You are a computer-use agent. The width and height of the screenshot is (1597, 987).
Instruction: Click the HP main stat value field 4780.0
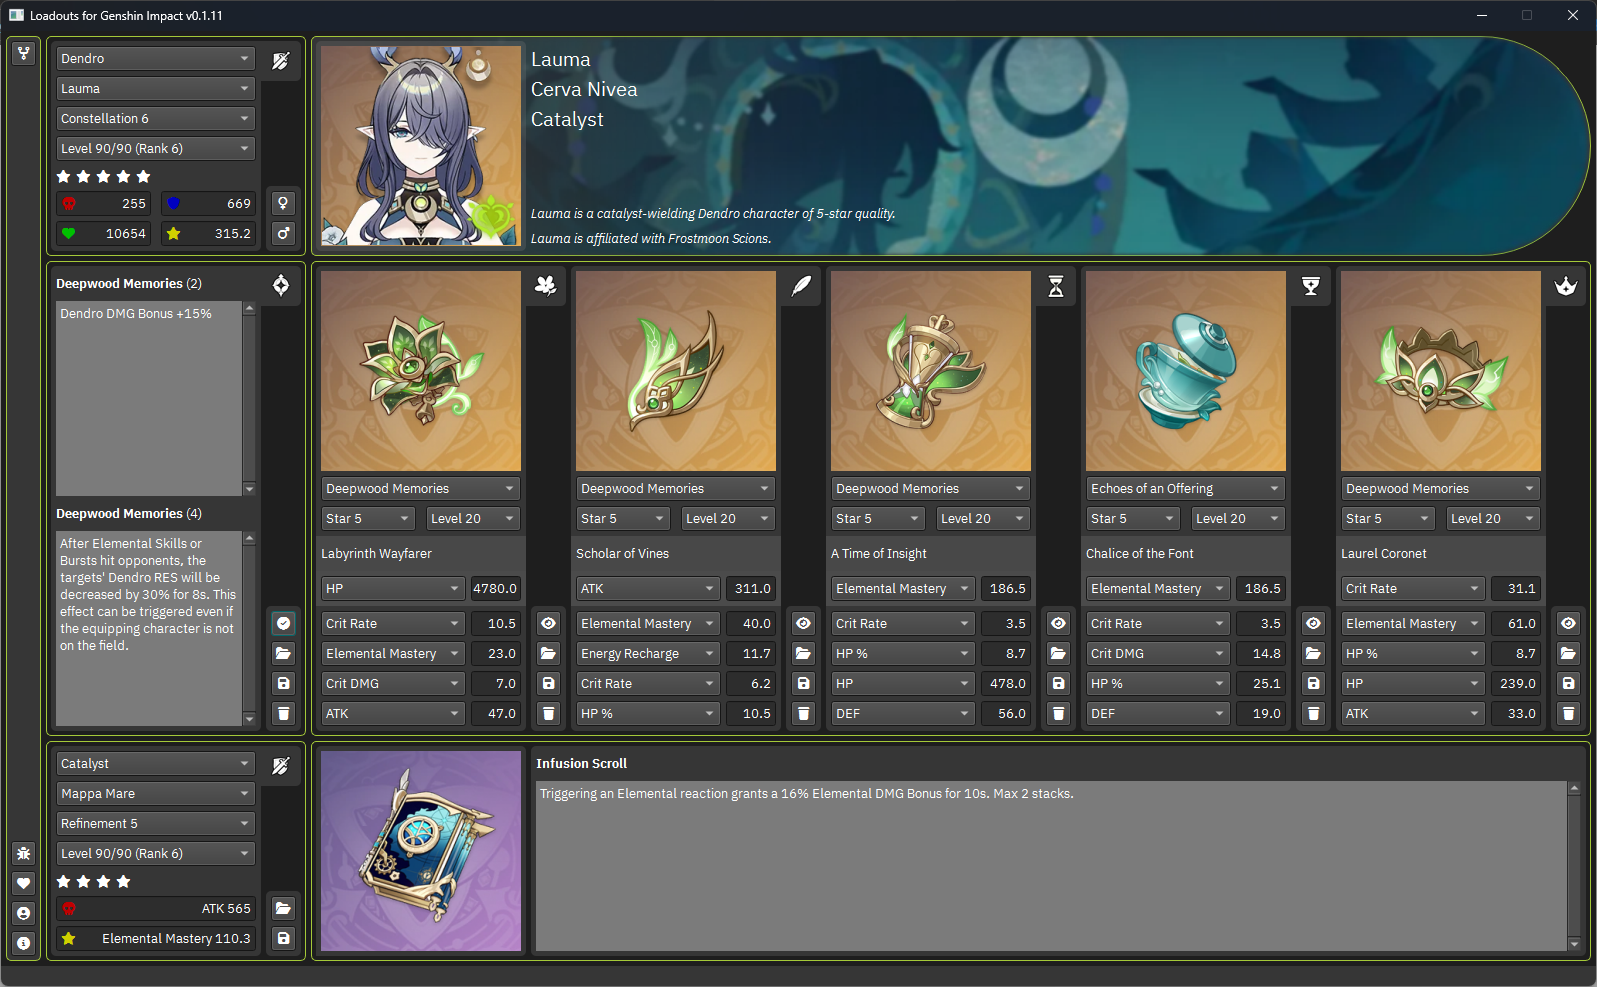coord(494,588)
